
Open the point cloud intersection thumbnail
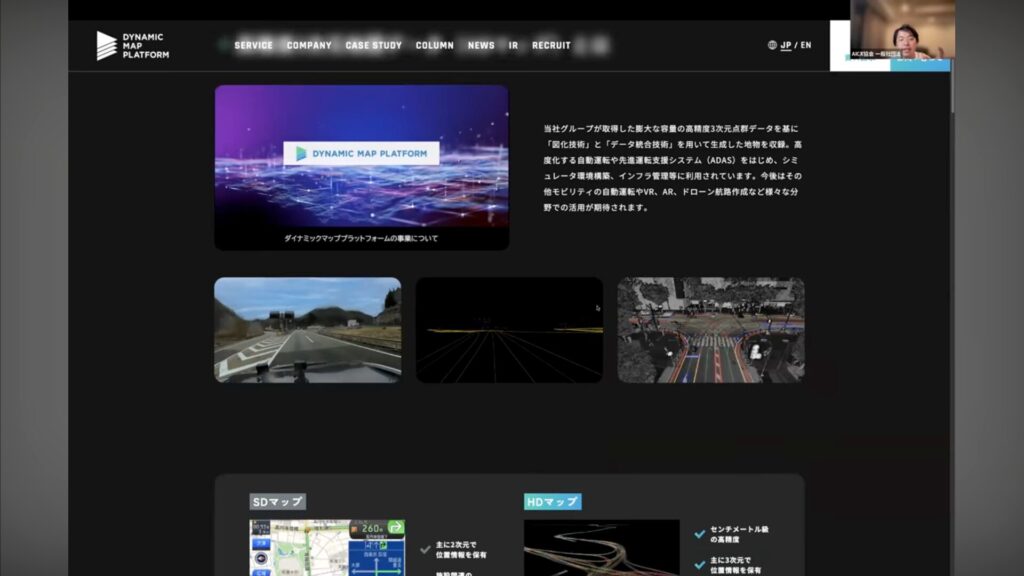(x=710, y=329)
